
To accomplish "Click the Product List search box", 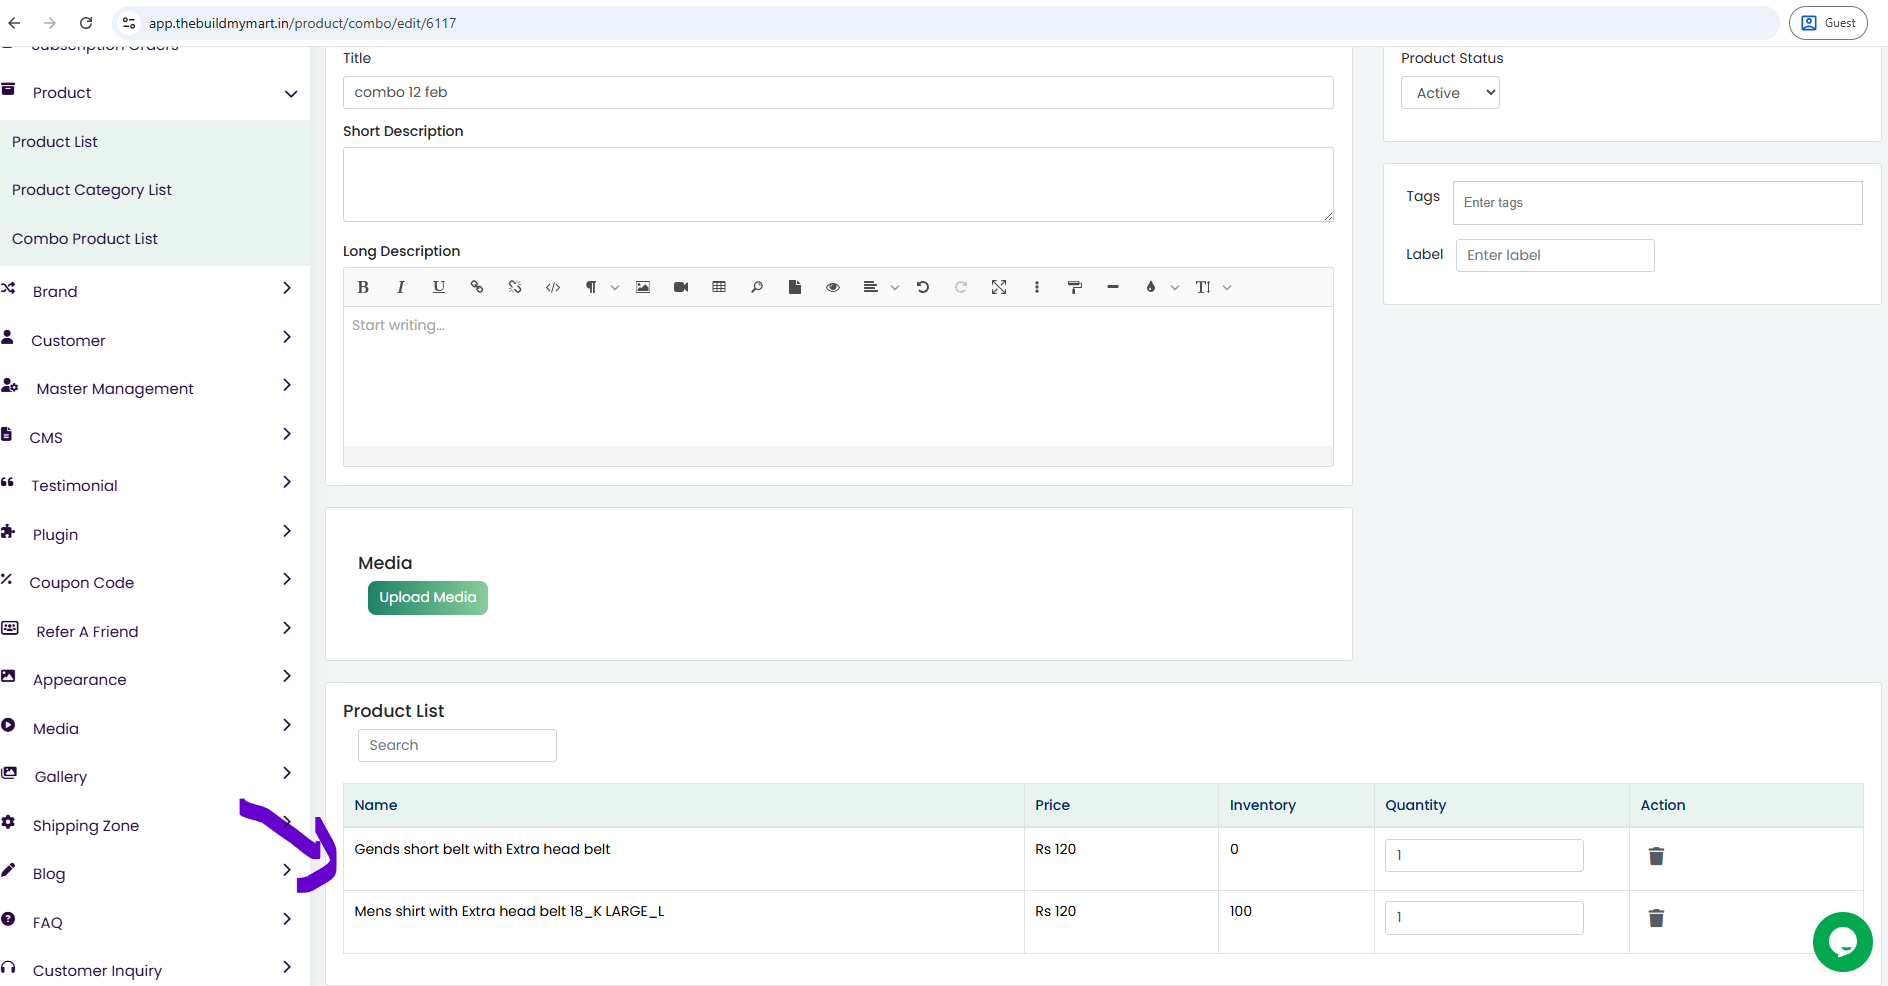I will click(457, 745).
